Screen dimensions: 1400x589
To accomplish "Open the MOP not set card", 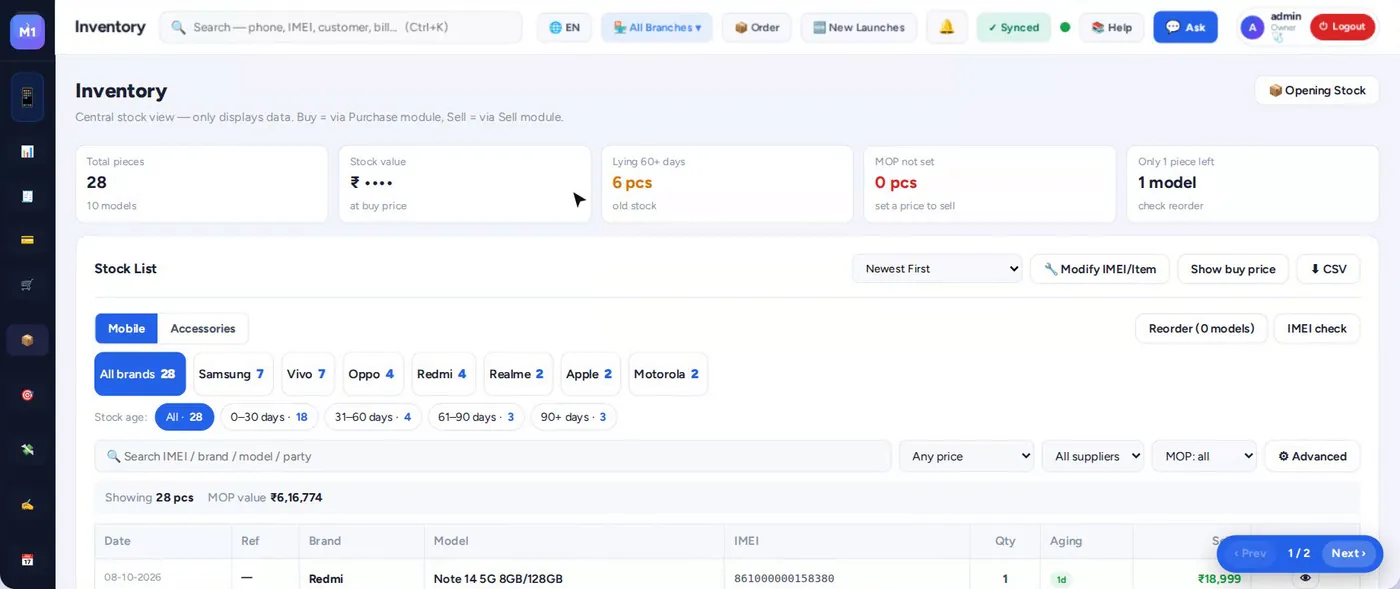I will coord(989,184).
